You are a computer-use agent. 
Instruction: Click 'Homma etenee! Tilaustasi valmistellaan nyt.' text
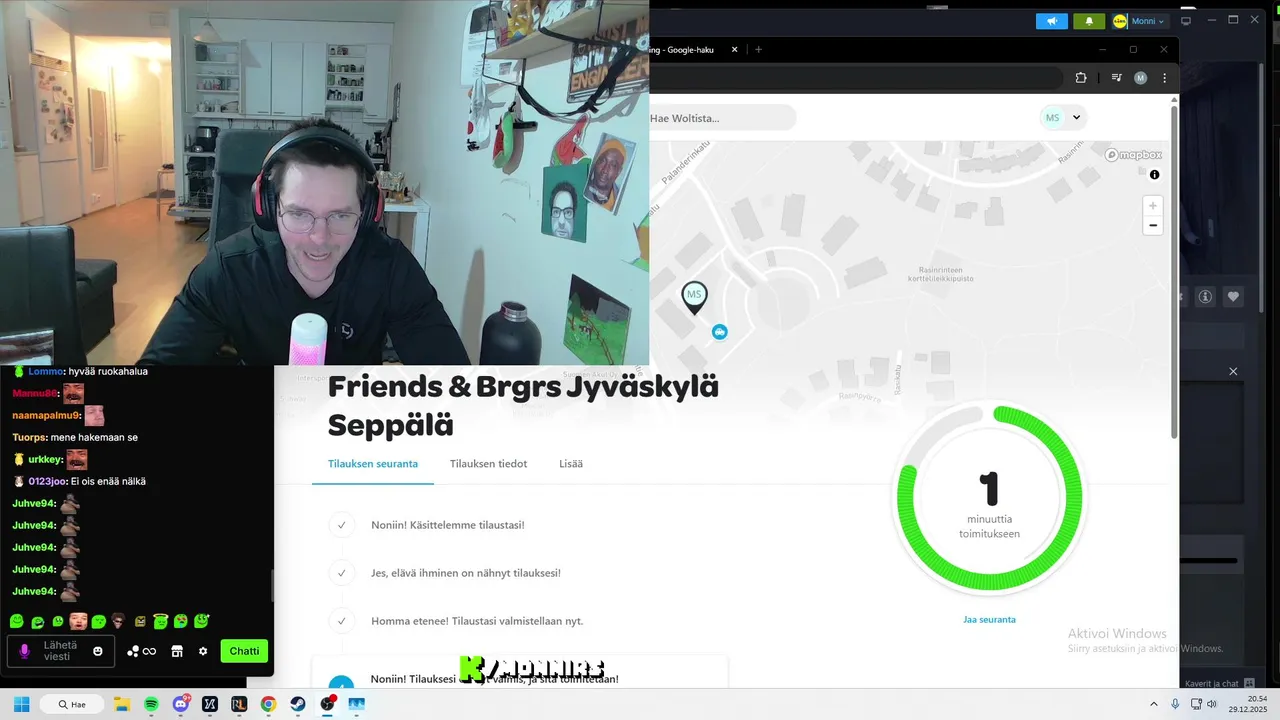click(477, 621)
